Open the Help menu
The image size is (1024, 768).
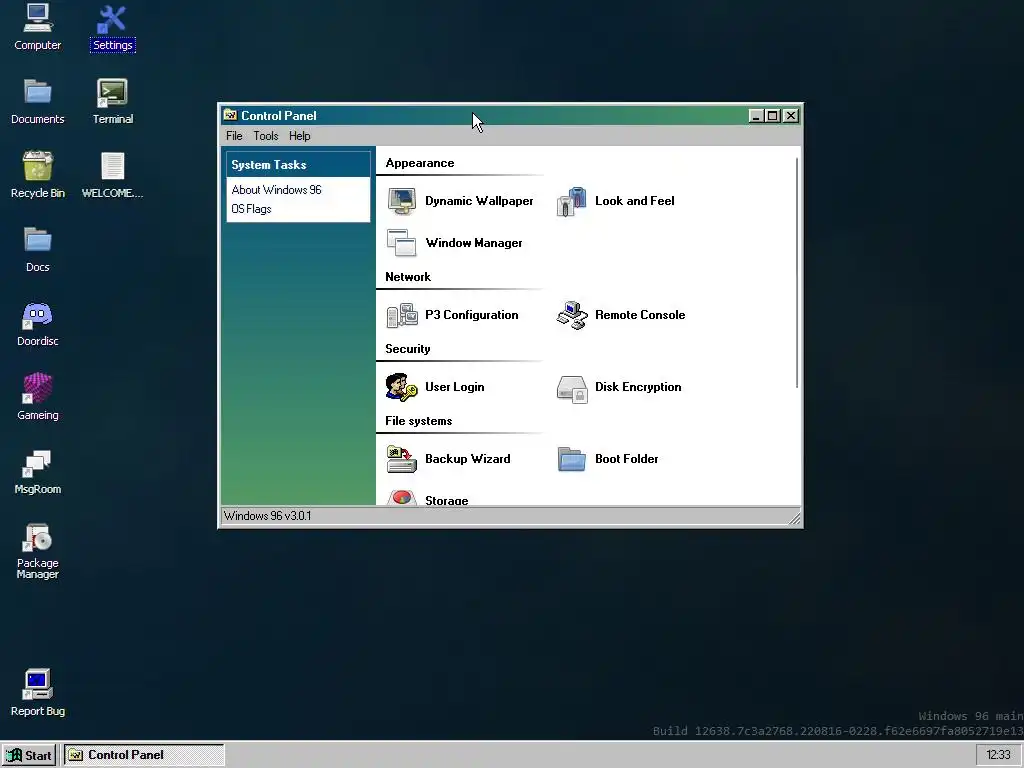coord(300,136)
